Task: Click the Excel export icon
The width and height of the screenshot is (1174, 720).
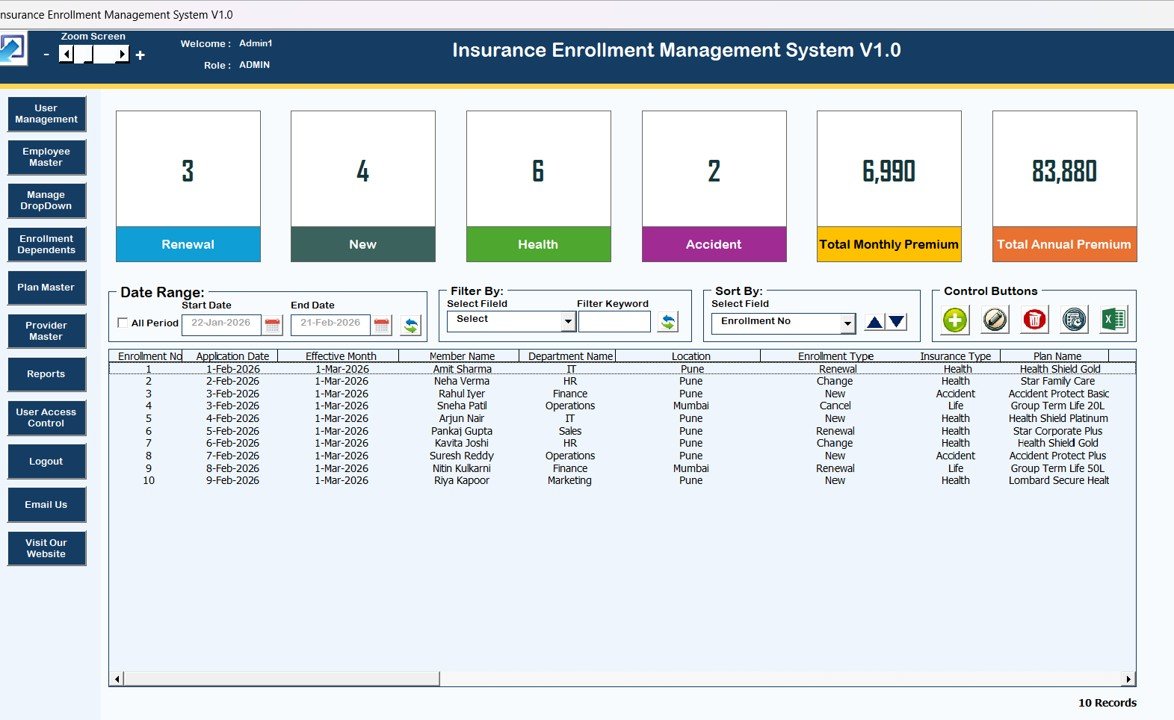Action: [1113, 320]
